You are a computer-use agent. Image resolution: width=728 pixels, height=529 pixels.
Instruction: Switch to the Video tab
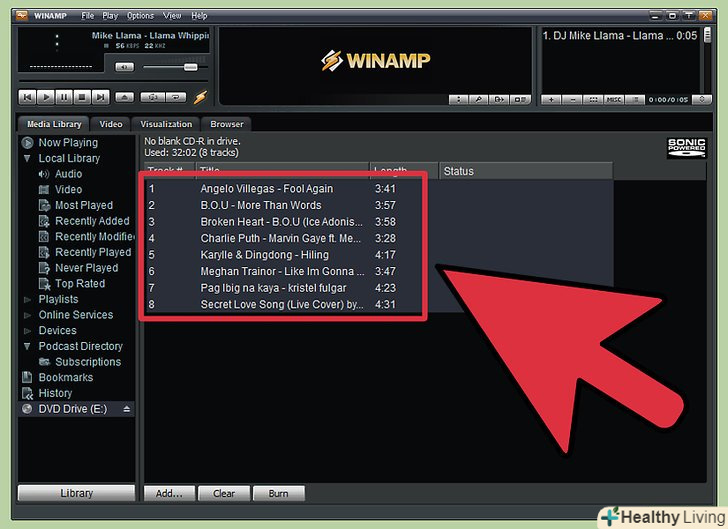110,124
